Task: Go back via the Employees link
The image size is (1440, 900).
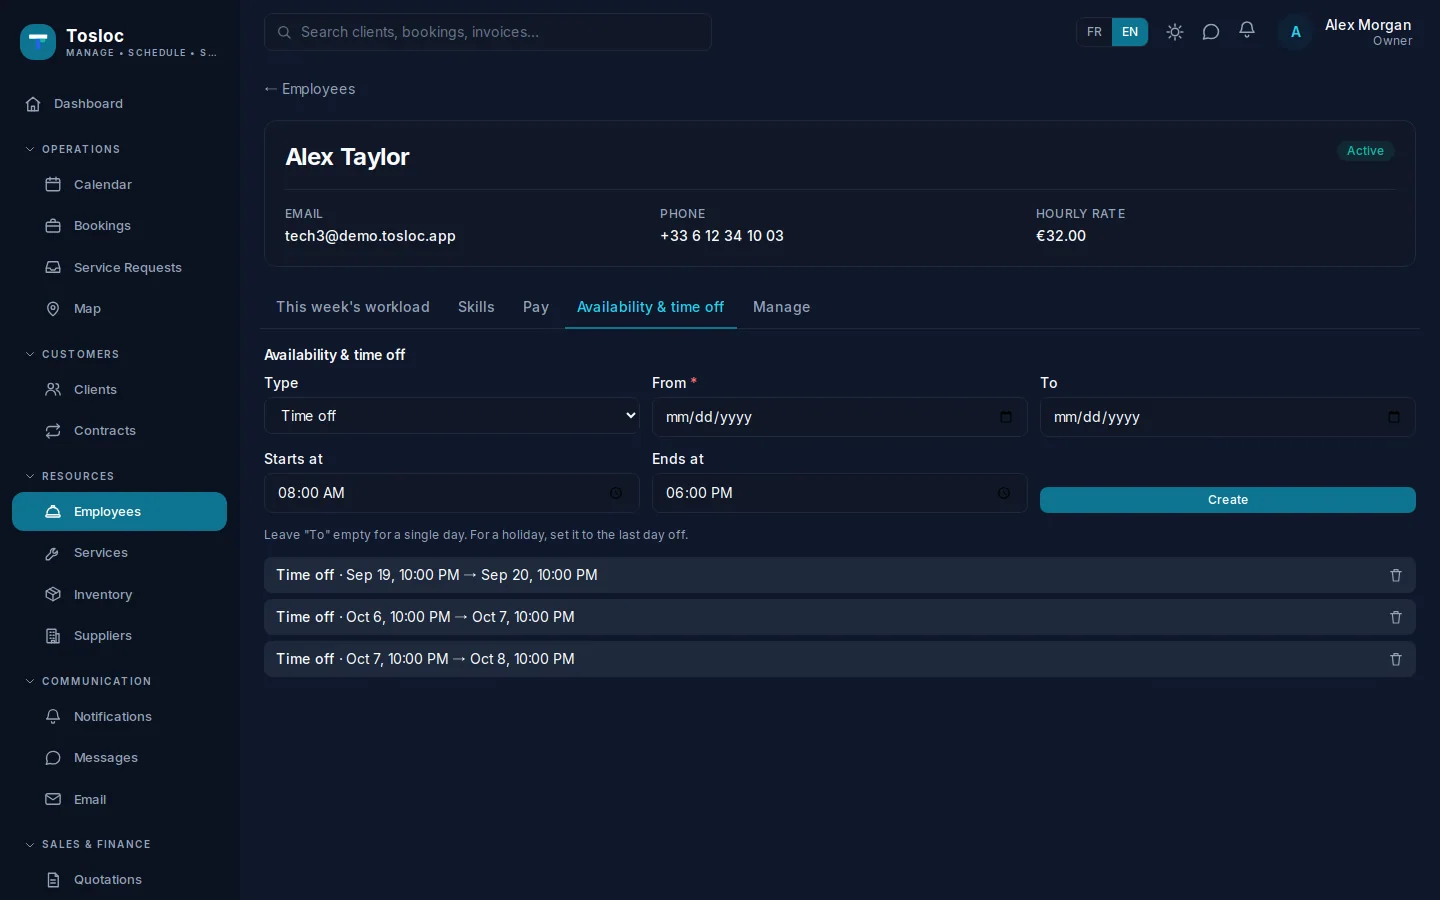Action: coord(310,89)
